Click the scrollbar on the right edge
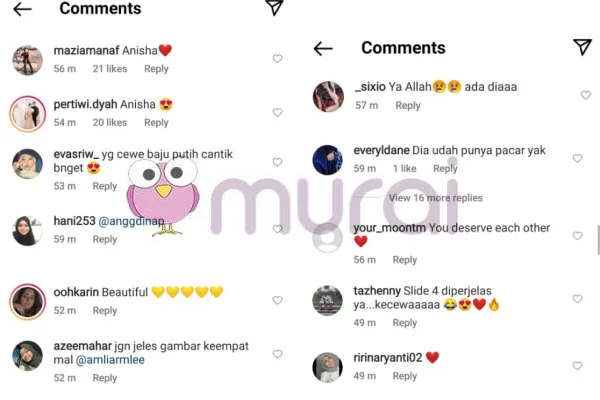The image size is (600, 400). (x=598, y=240)
